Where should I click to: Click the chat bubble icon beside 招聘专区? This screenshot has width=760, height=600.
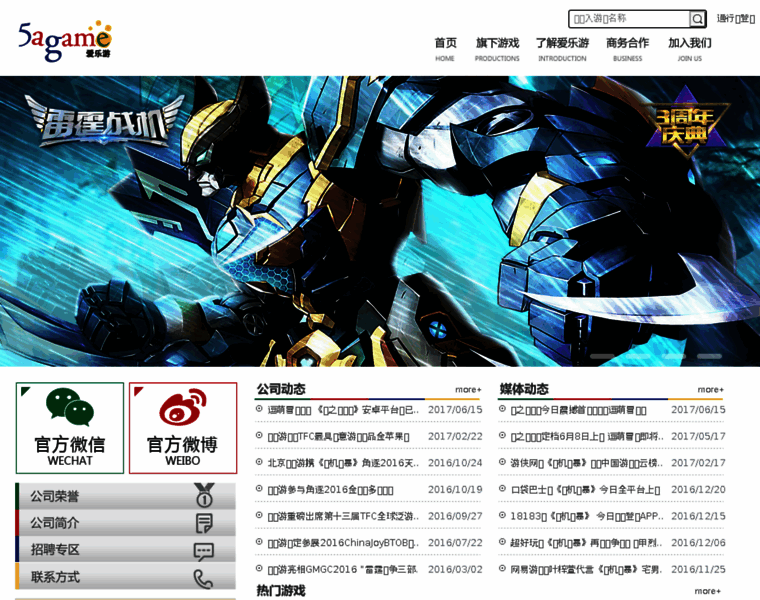click(204, 552)
